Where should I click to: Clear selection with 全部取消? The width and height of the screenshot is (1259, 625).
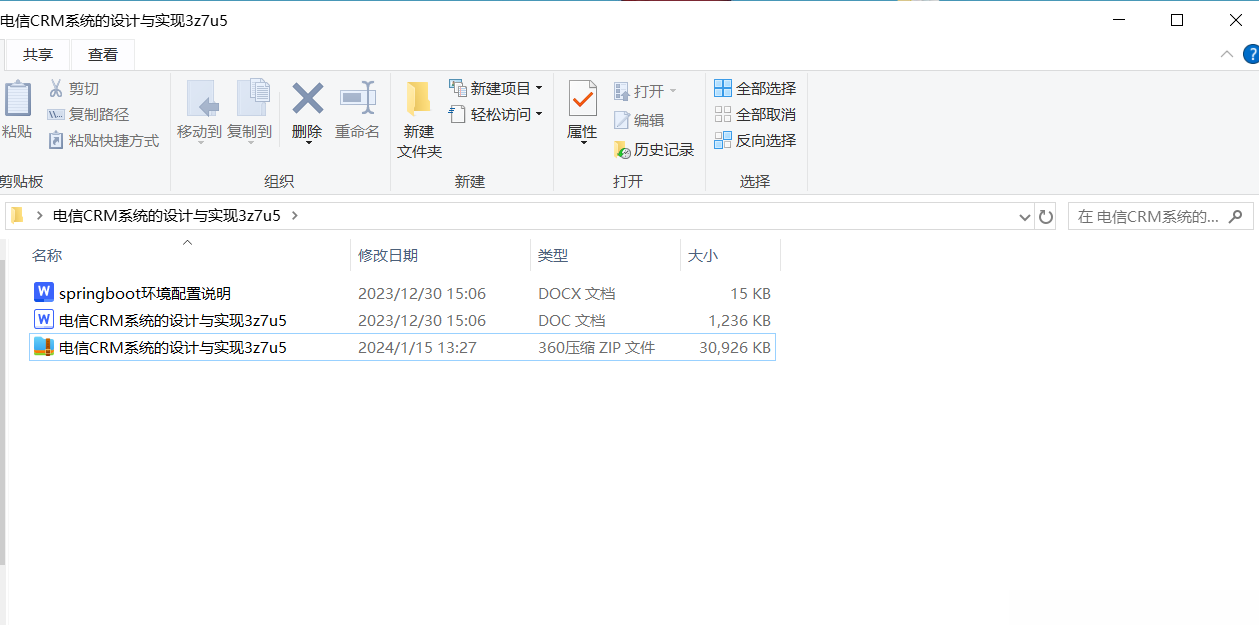pos(755,114)
